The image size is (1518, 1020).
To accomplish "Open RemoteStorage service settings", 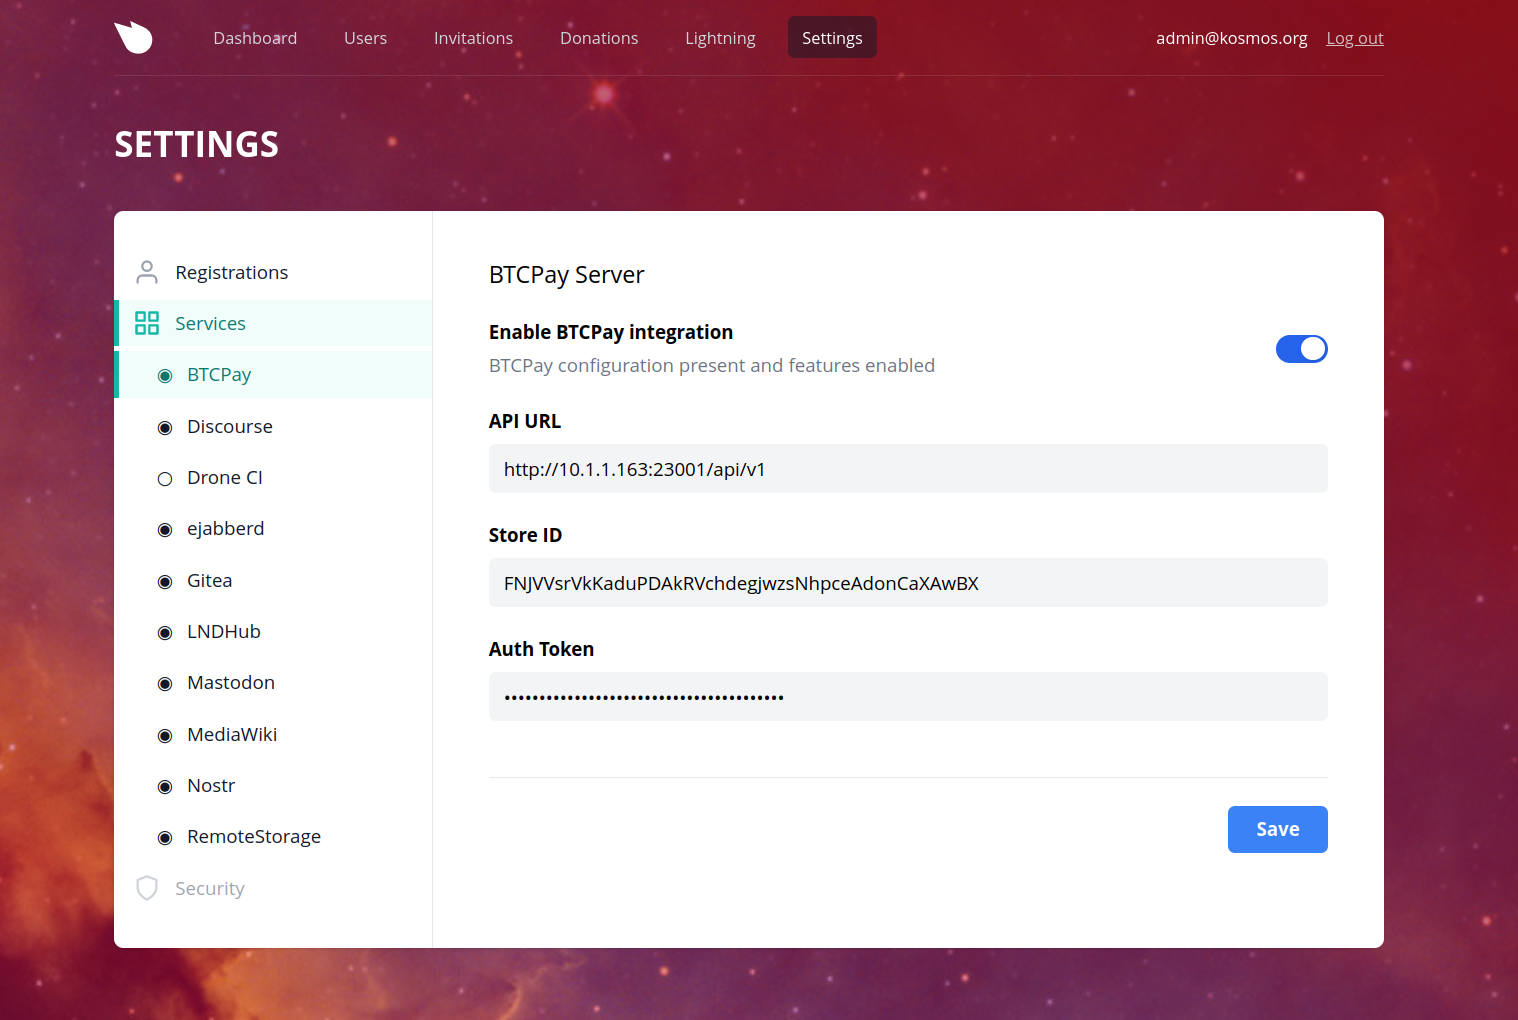I will click(253, 837).
